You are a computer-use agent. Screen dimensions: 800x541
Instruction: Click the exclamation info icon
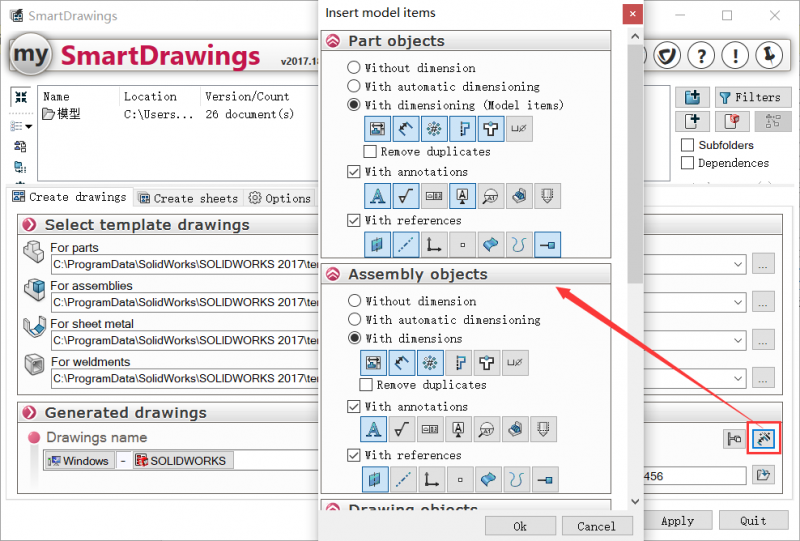coord(735,55)
